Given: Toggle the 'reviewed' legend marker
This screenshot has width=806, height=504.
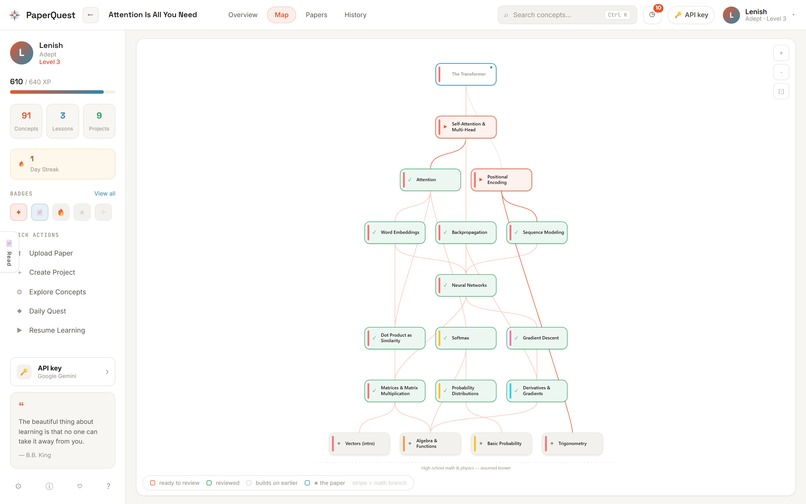Looking at the screenshot, I should coord(209,483).
